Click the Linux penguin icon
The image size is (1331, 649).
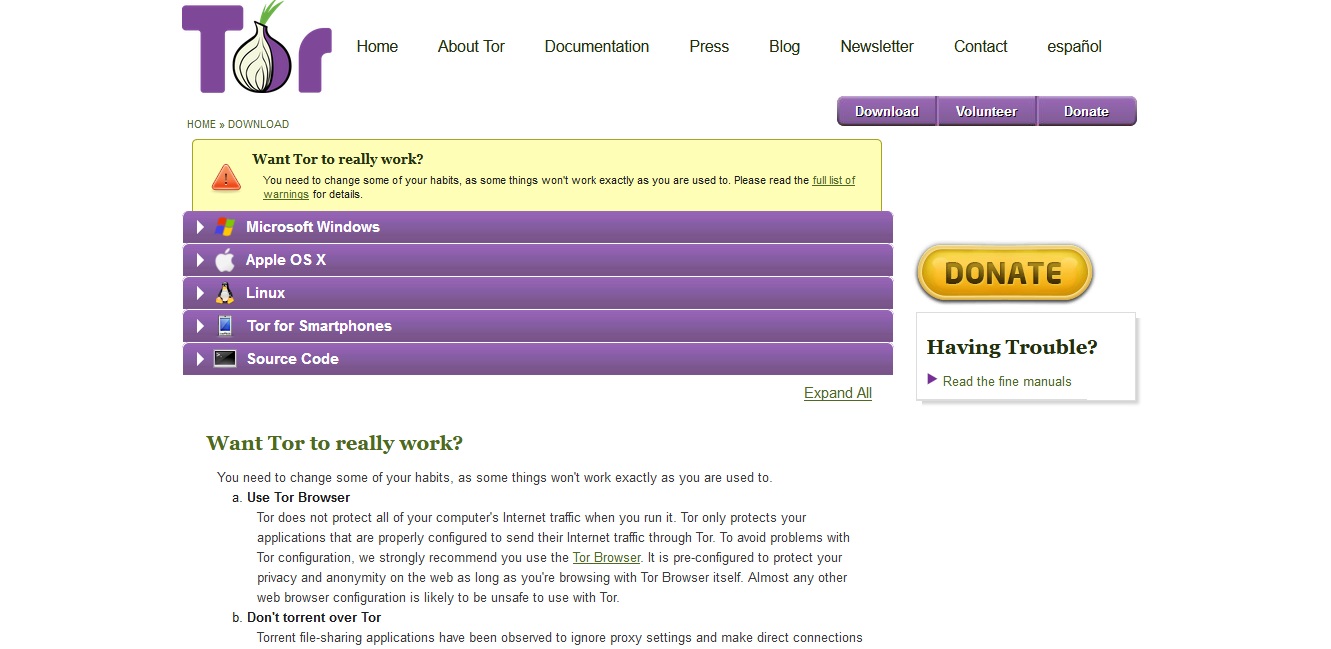click(225, 293)
